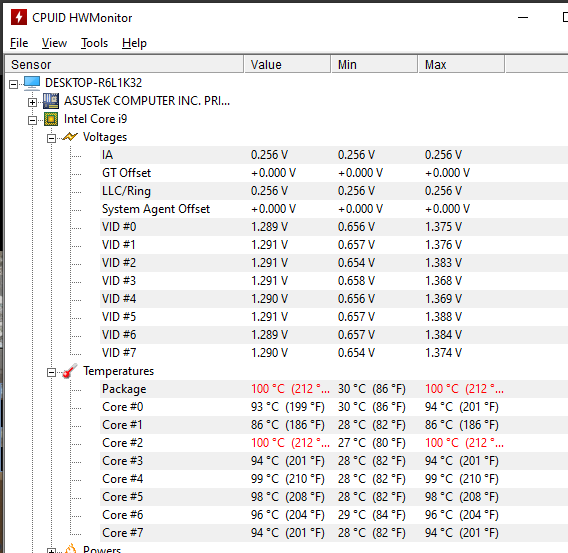The image size is (568, 553).
Task: Select the VID #2 row
Action: click(x=333, y=263)
